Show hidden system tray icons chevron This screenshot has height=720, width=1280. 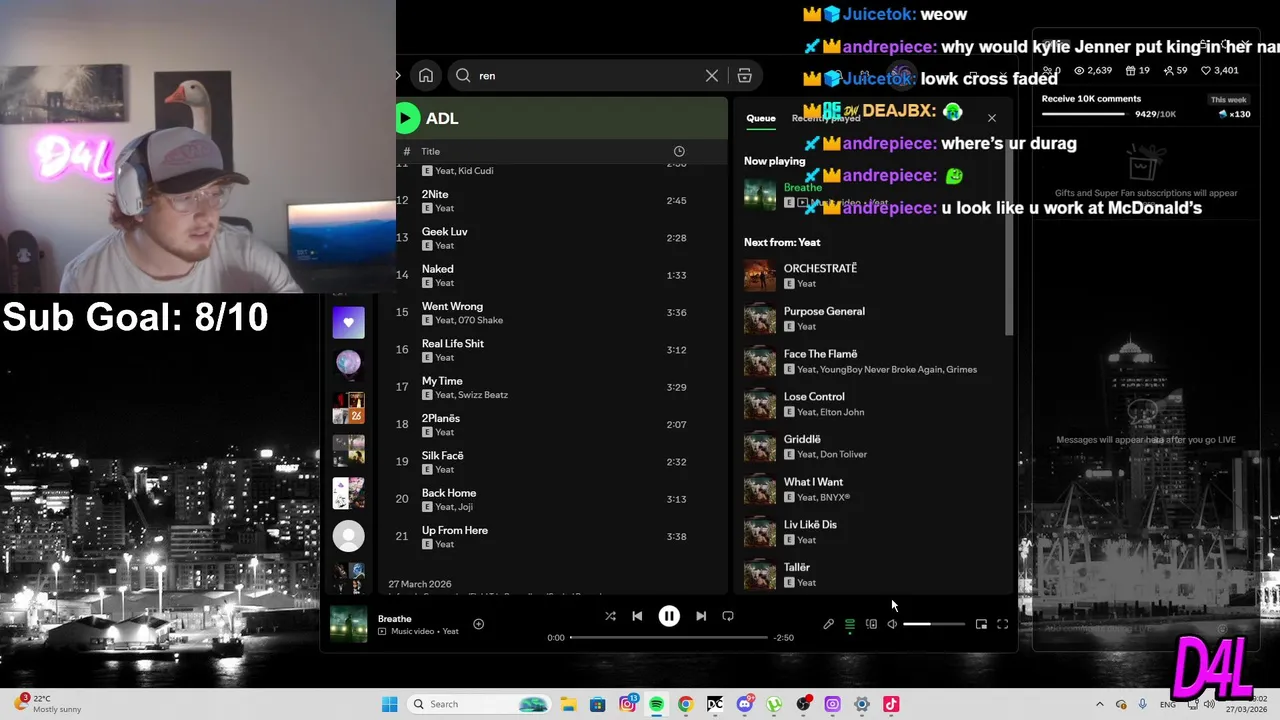[1100, 704]
